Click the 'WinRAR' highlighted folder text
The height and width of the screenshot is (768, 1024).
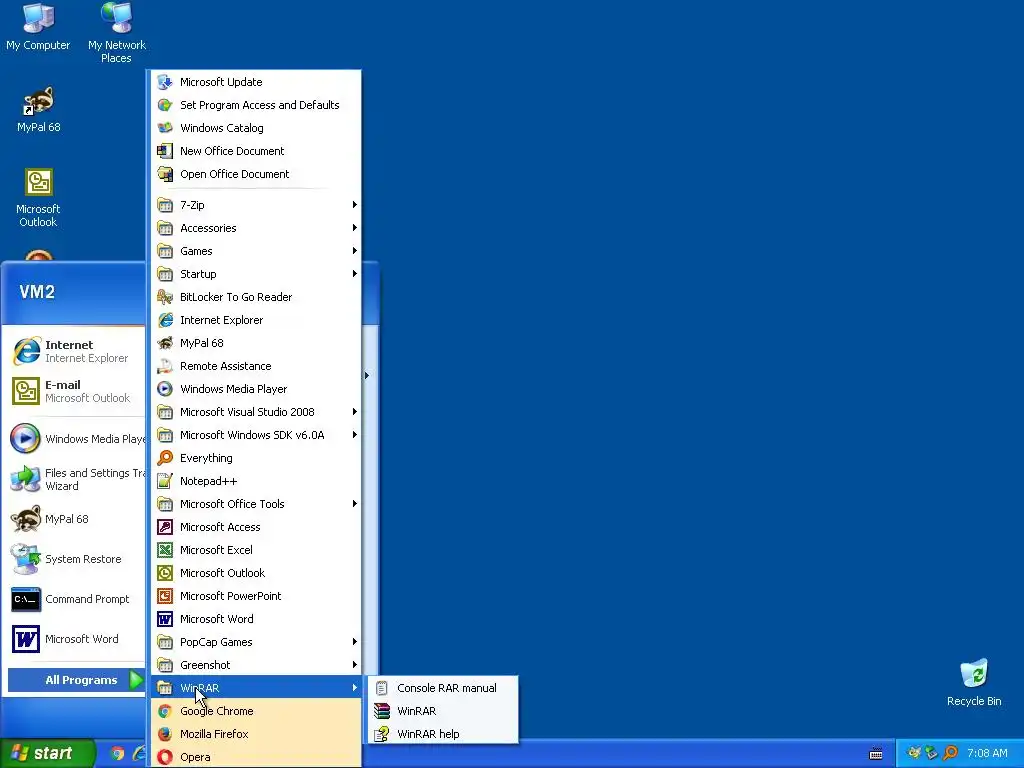tap(200, 688)
